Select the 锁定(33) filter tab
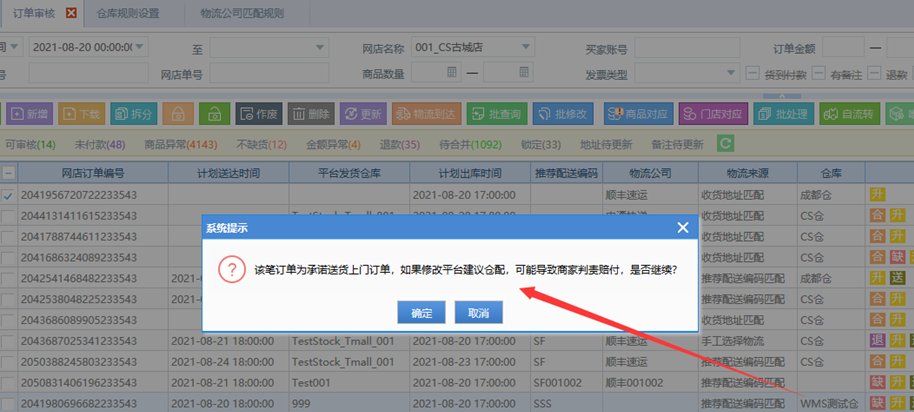 click(541, 144)
